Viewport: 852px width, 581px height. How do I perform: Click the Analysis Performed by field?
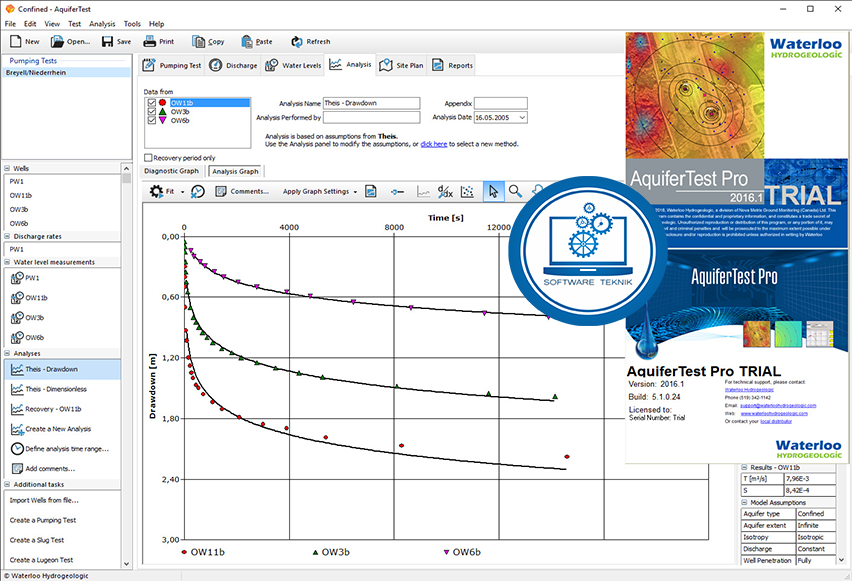372,117
